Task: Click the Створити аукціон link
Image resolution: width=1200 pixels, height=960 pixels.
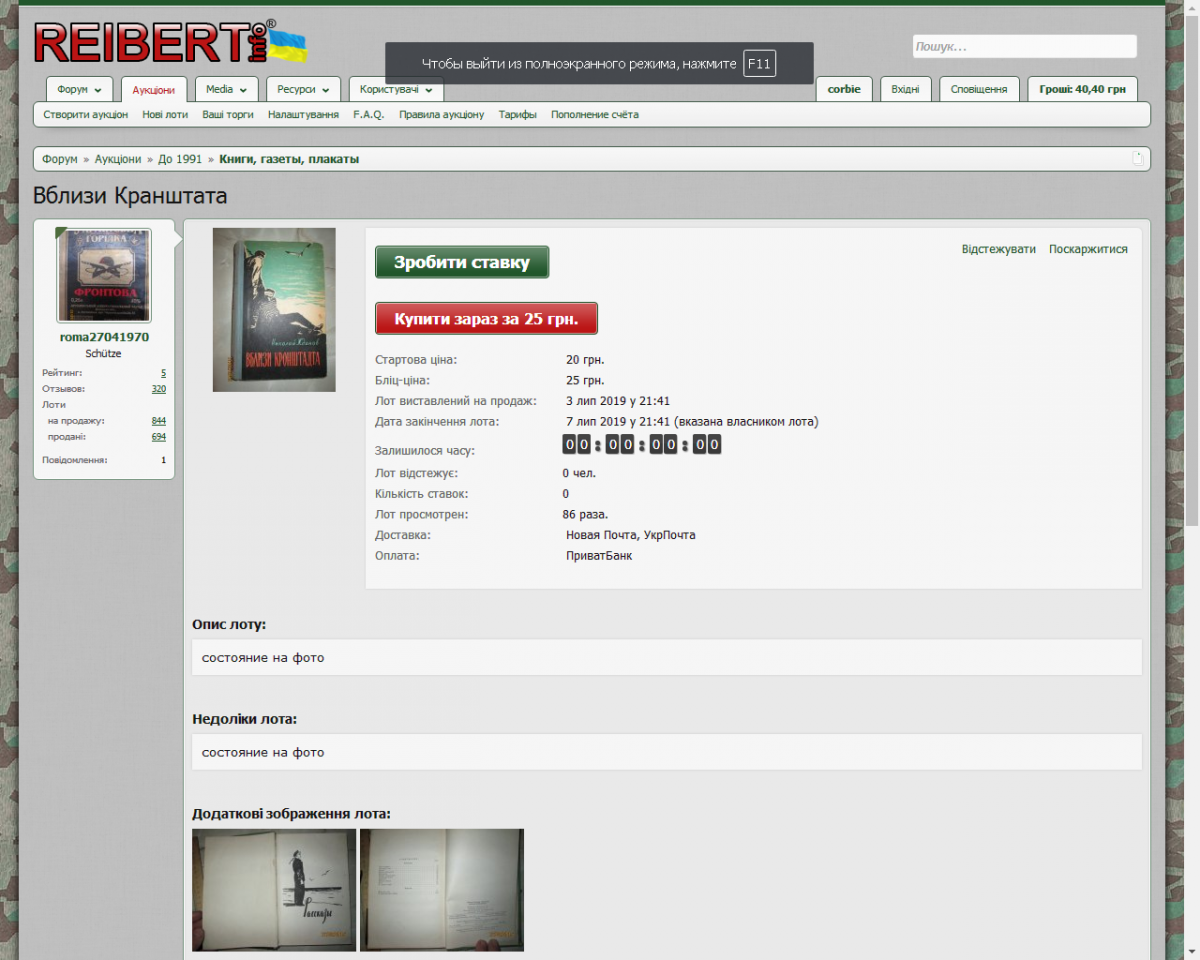Action: [86, 114]
